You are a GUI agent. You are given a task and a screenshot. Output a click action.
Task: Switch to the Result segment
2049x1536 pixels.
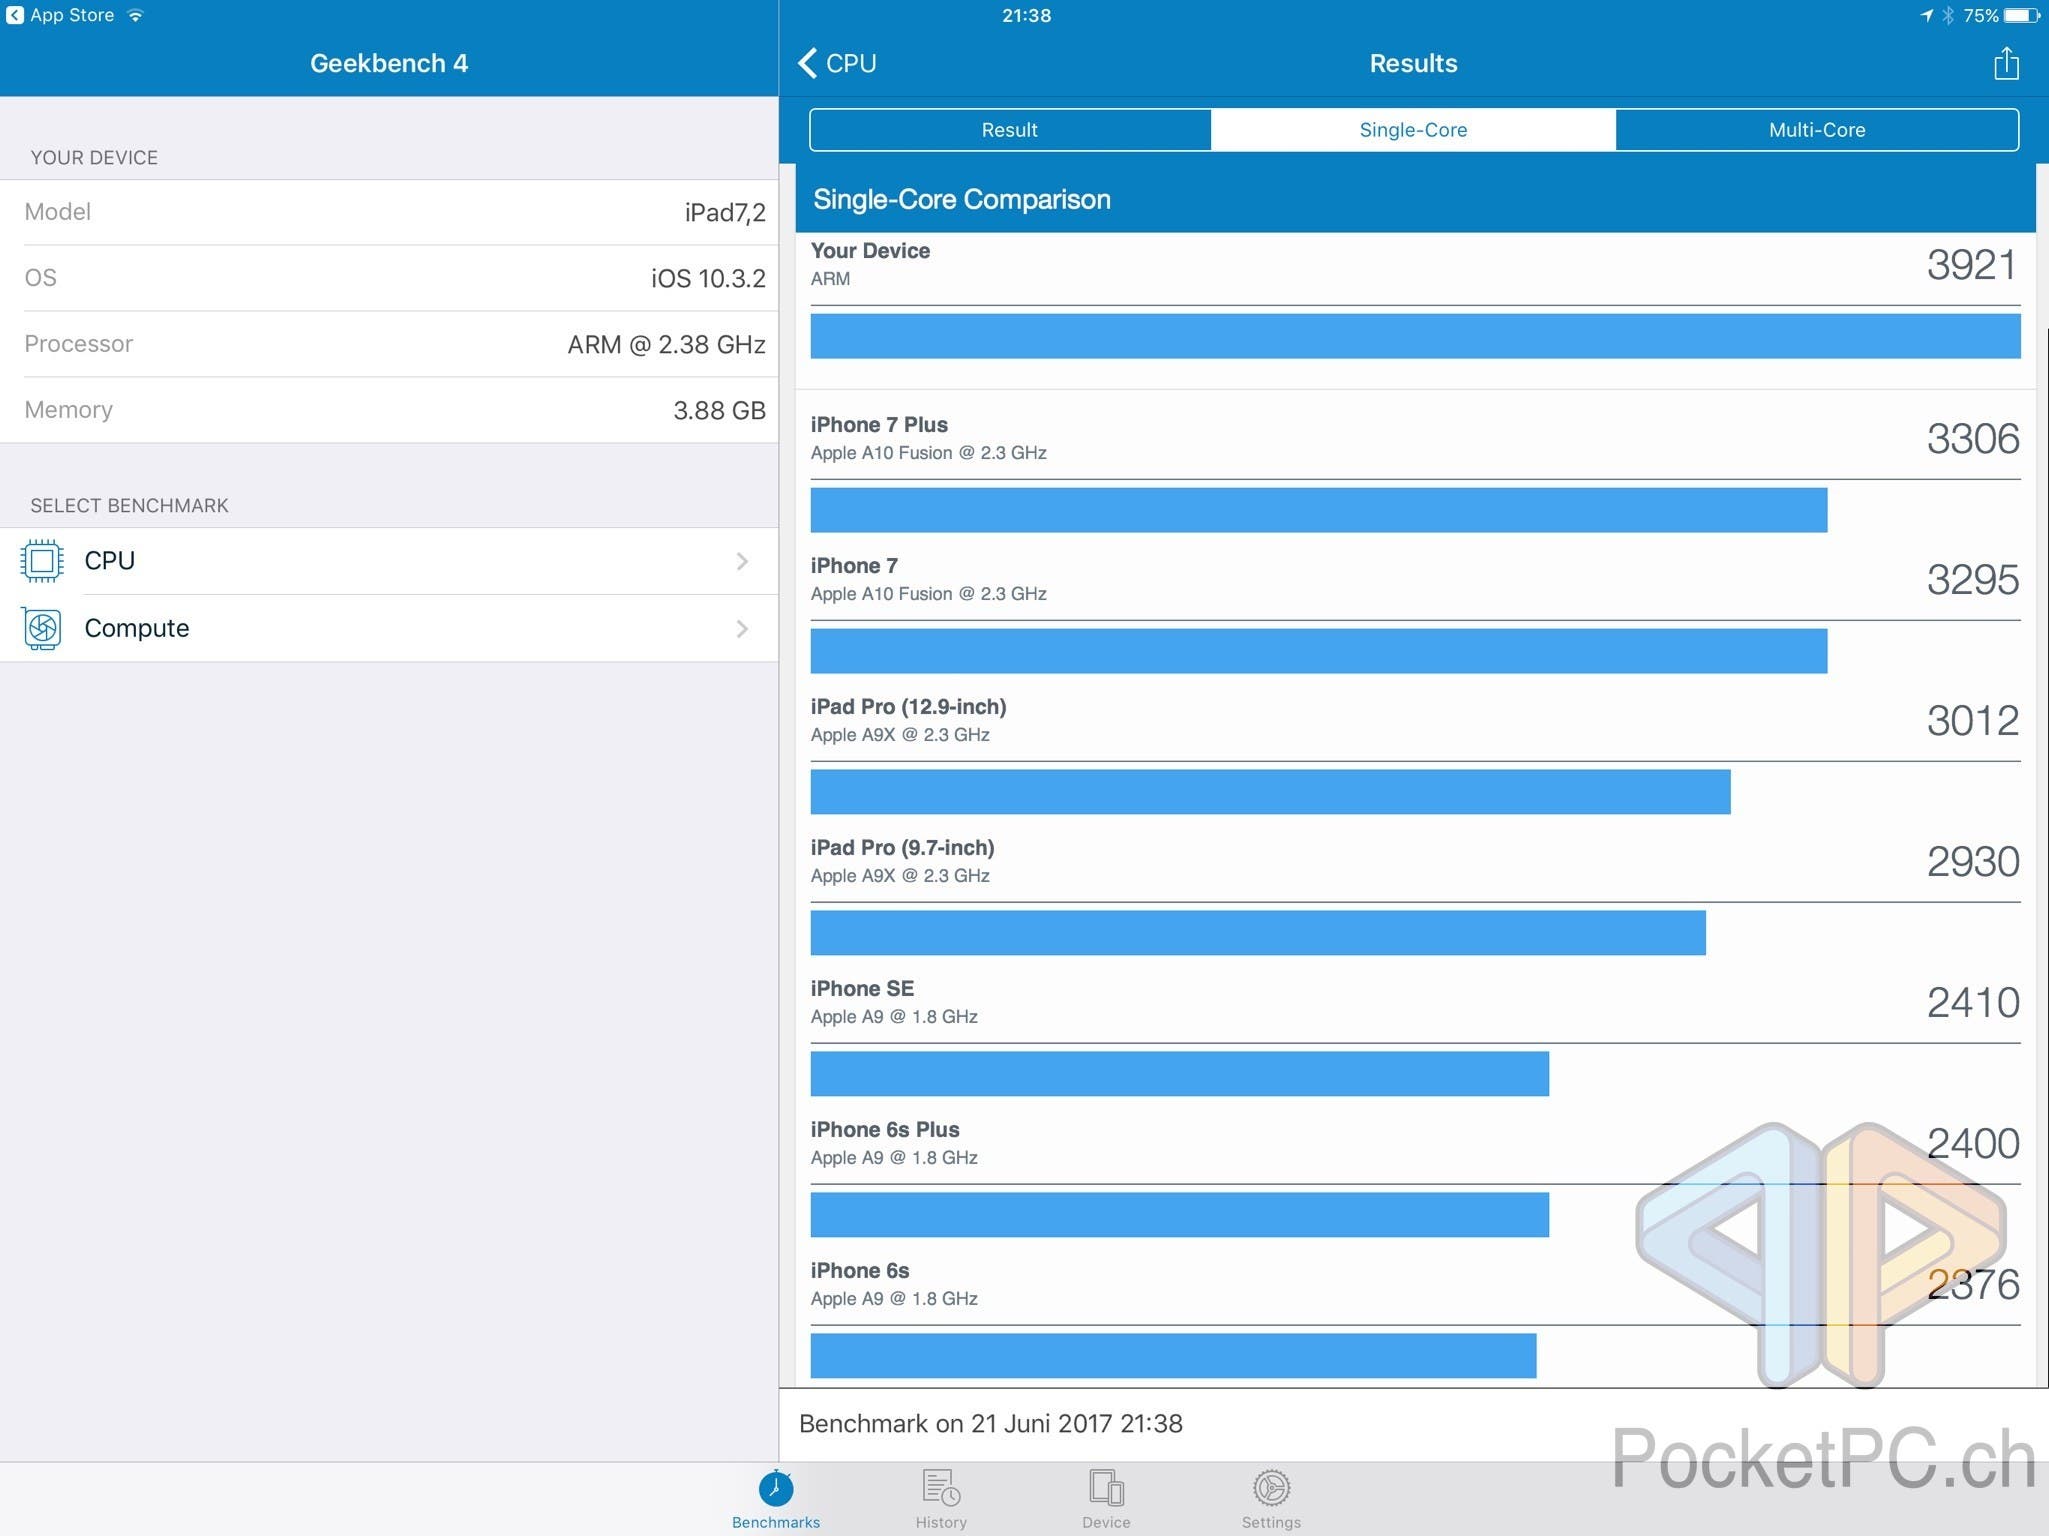coord(1010,130)
